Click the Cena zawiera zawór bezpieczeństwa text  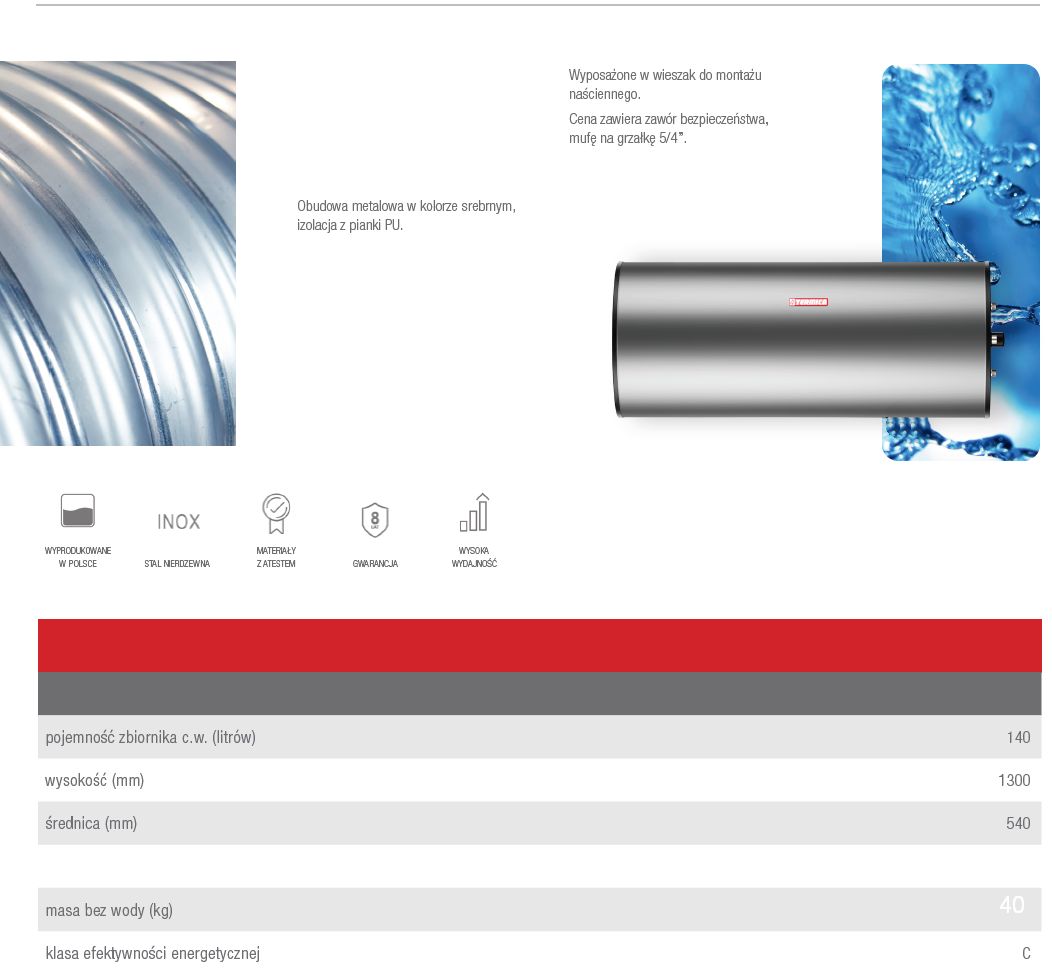coord(668,128)
